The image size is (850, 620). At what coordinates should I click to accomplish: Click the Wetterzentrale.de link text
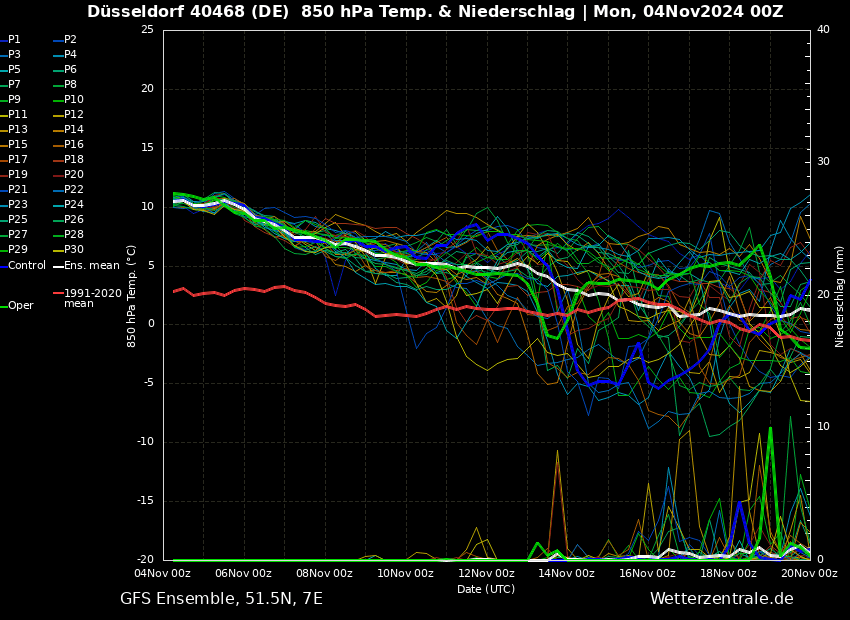pos(721,599)
